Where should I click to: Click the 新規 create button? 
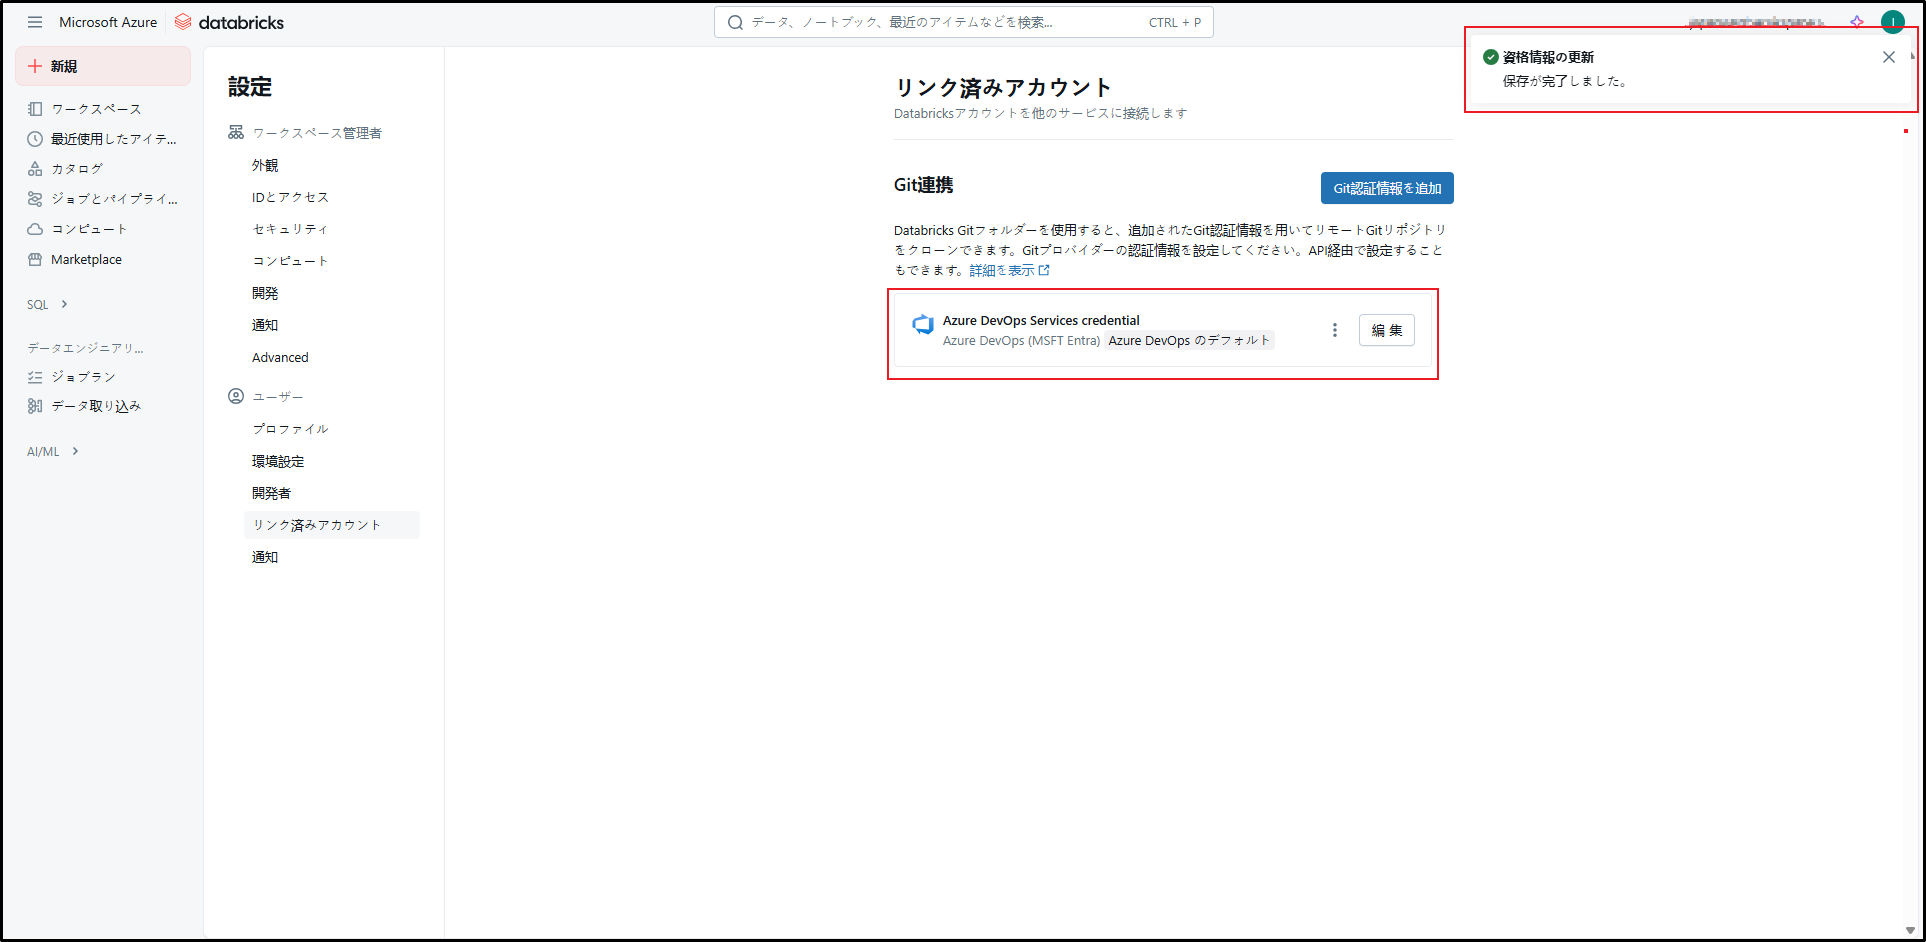103,66
